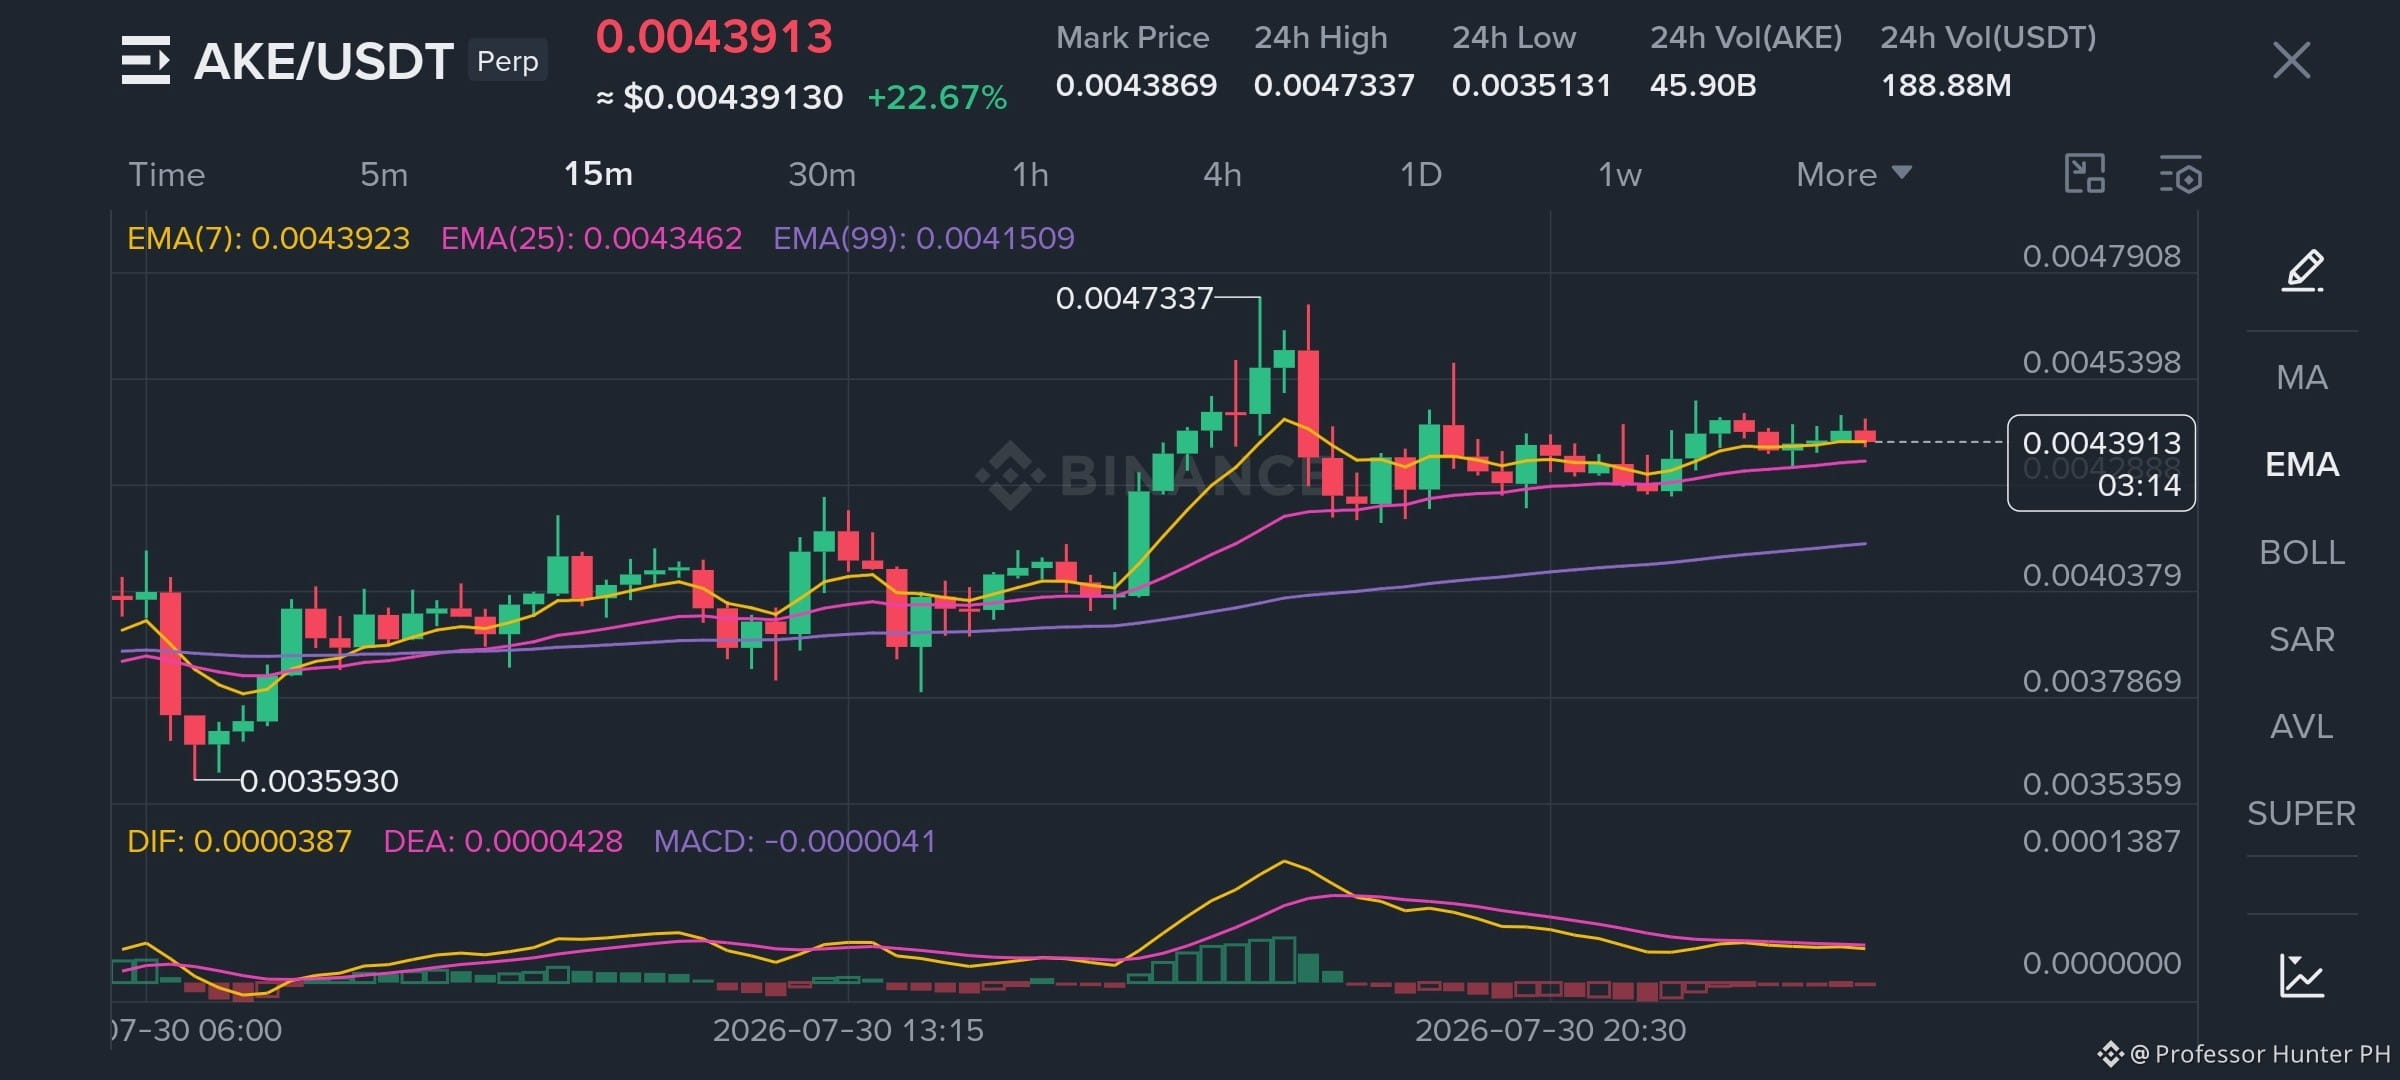Tap the last price 0.0043913 in red
Image resolution: width=2400 pixels, height=1080 pixels.
point(714,37)
